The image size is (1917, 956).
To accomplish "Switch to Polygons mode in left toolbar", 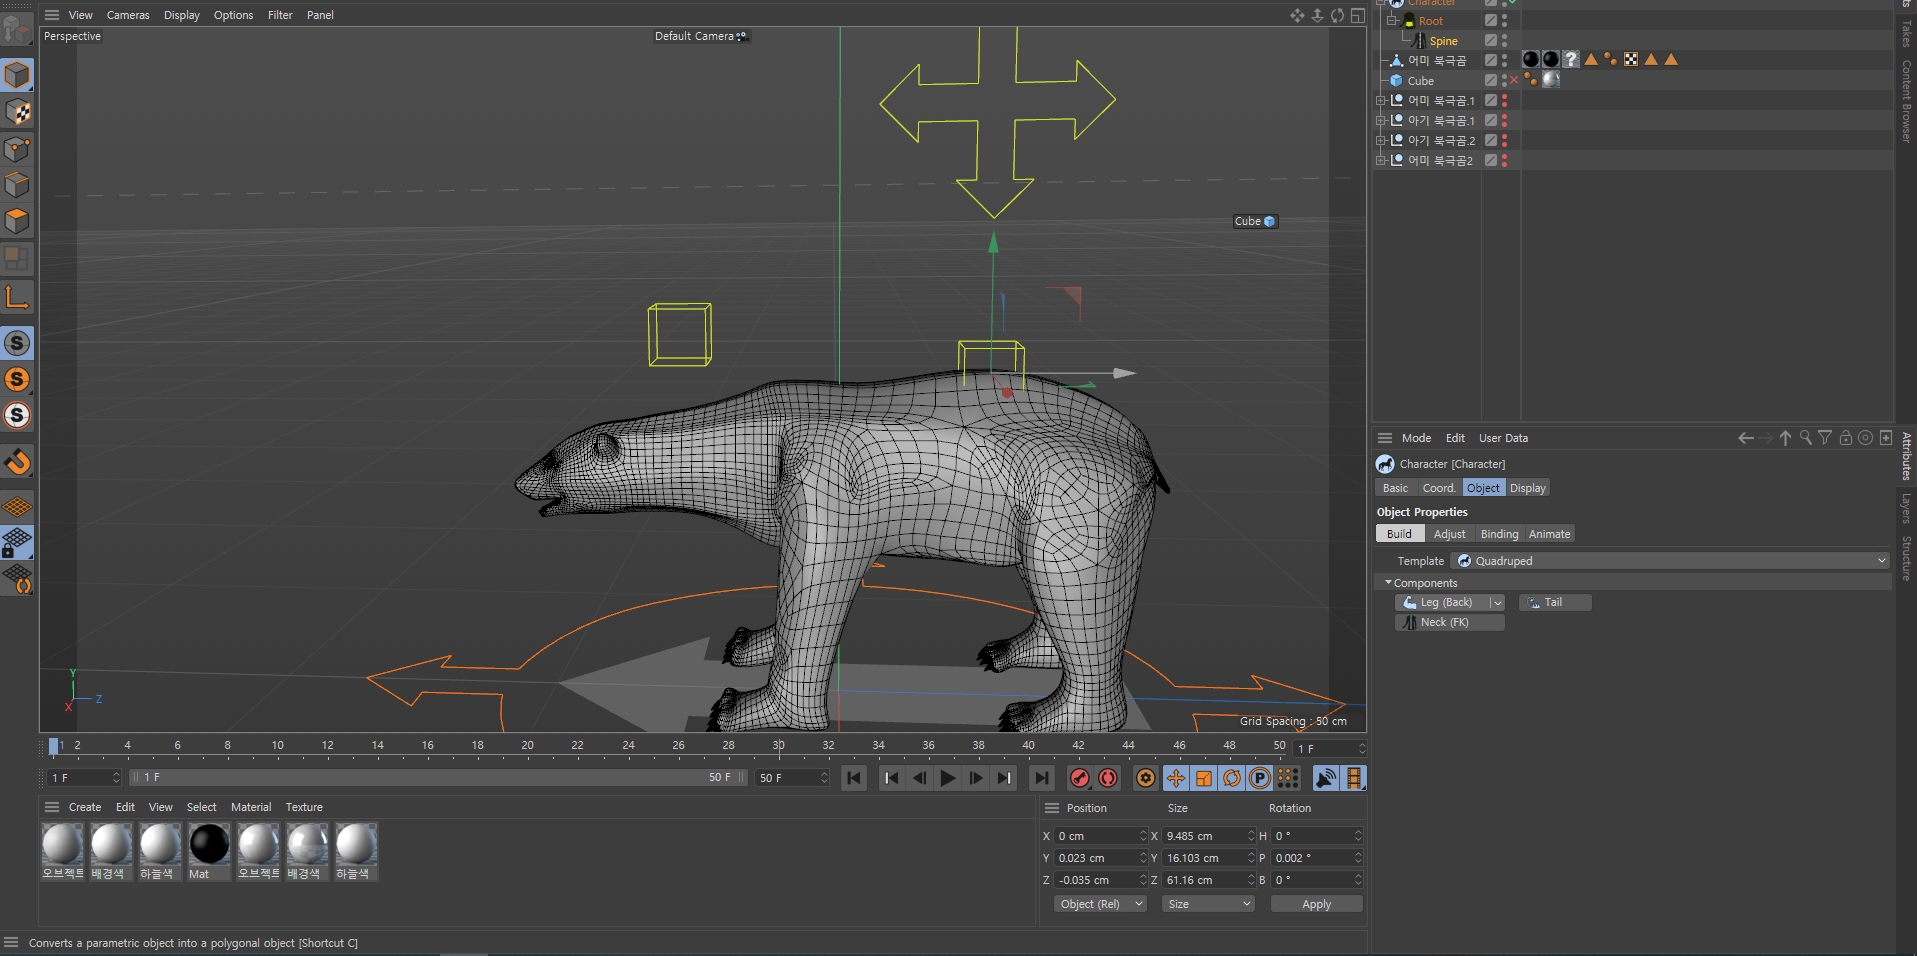I will (17, 221).
